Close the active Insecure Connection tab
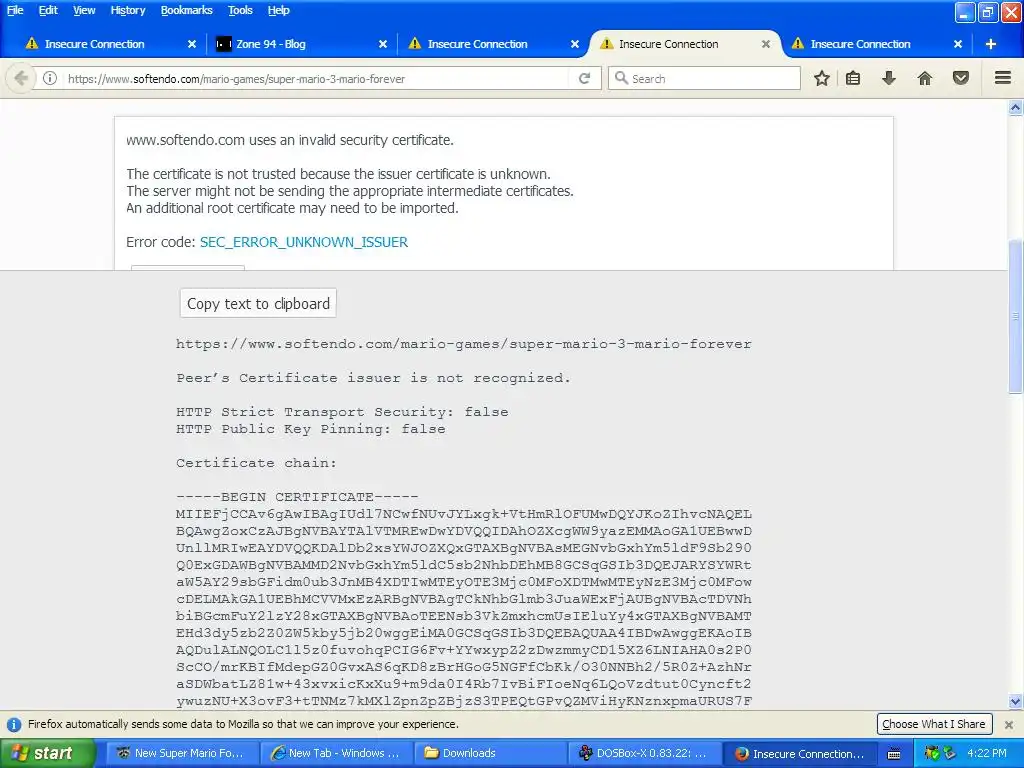 coord(766,44)
